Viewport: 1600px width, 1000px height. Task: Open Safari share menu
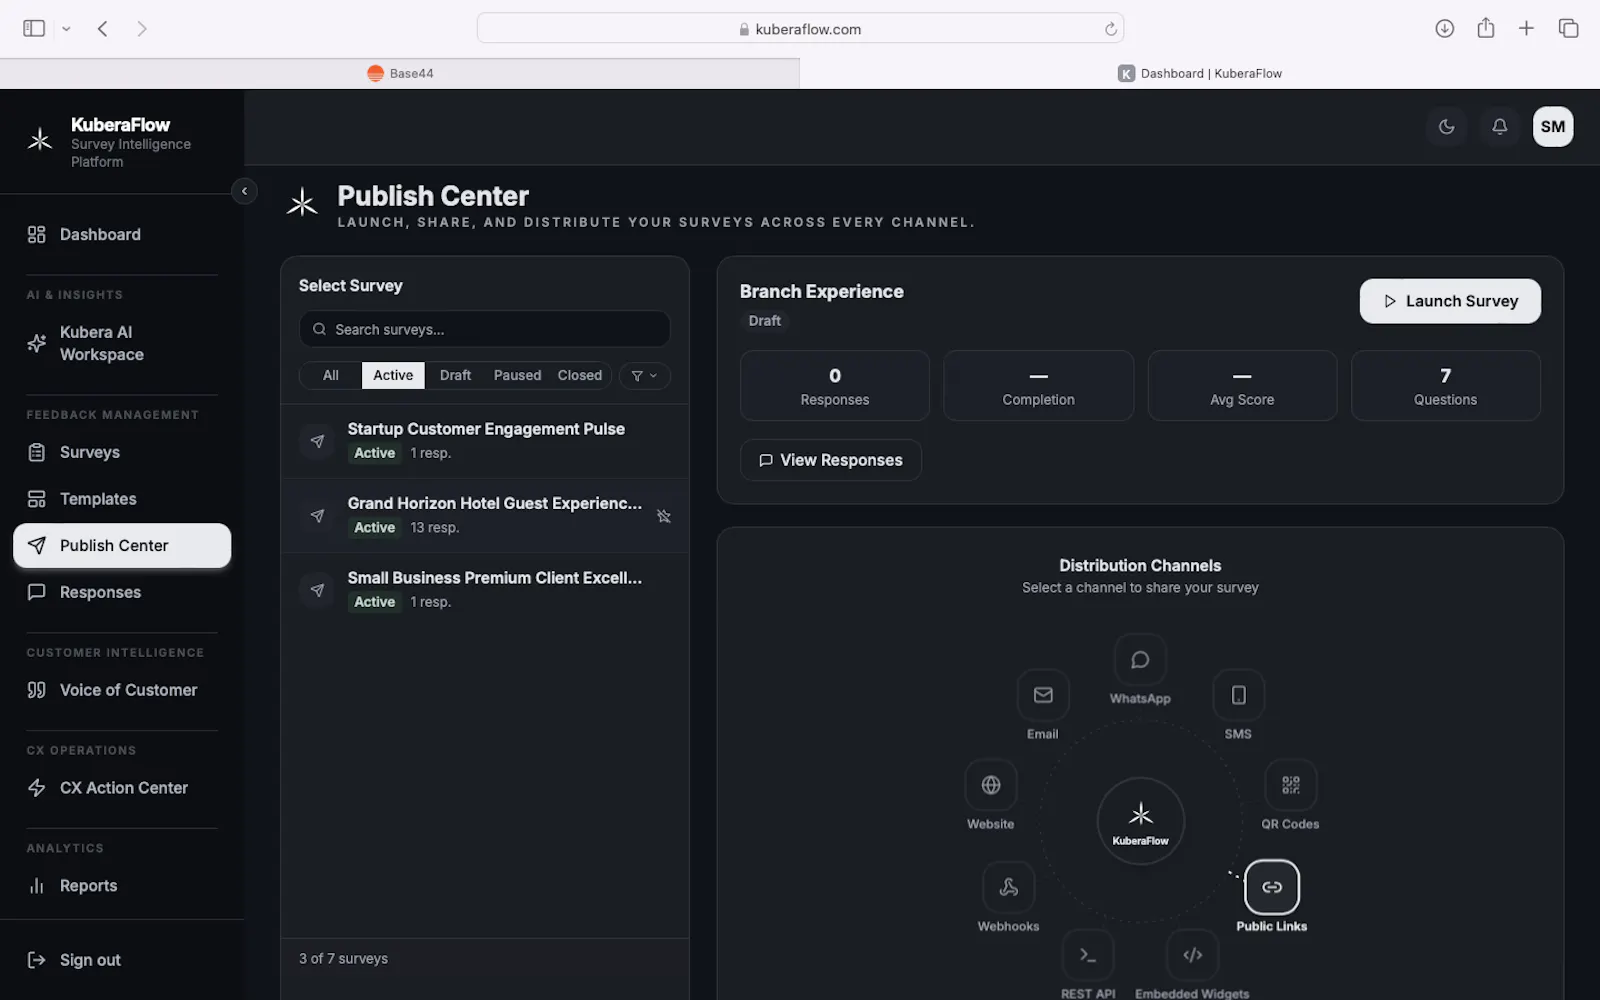tap(1486, 28)
